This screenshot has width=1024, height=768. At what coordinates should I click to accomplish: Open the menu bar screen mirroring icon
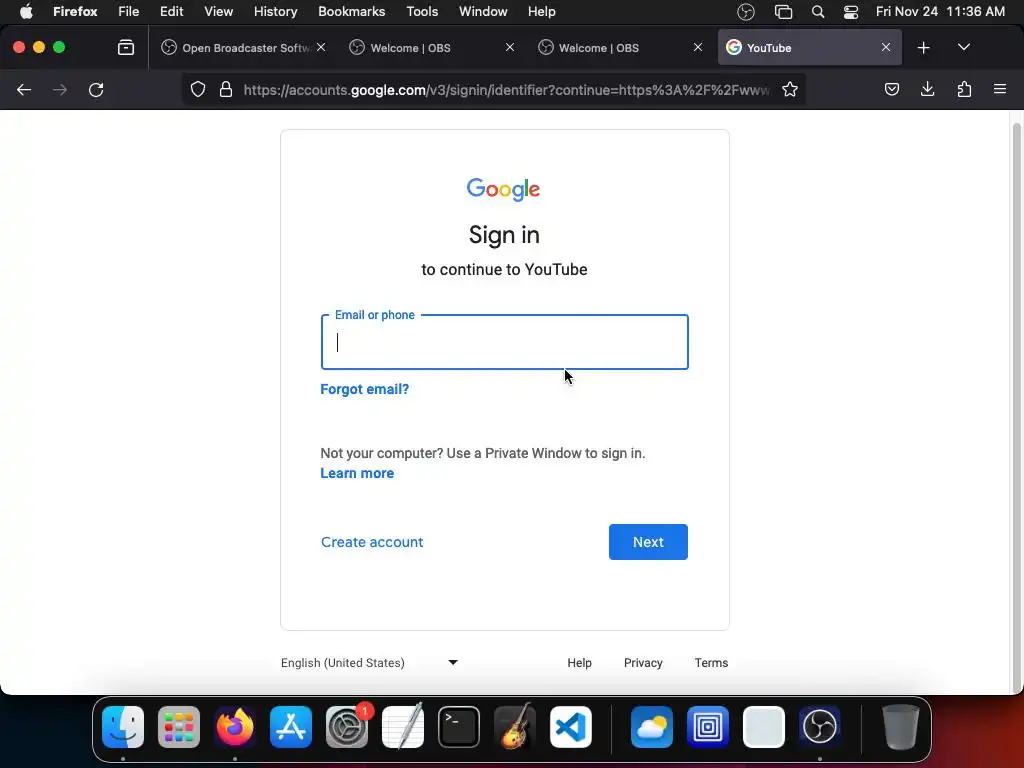783,12
